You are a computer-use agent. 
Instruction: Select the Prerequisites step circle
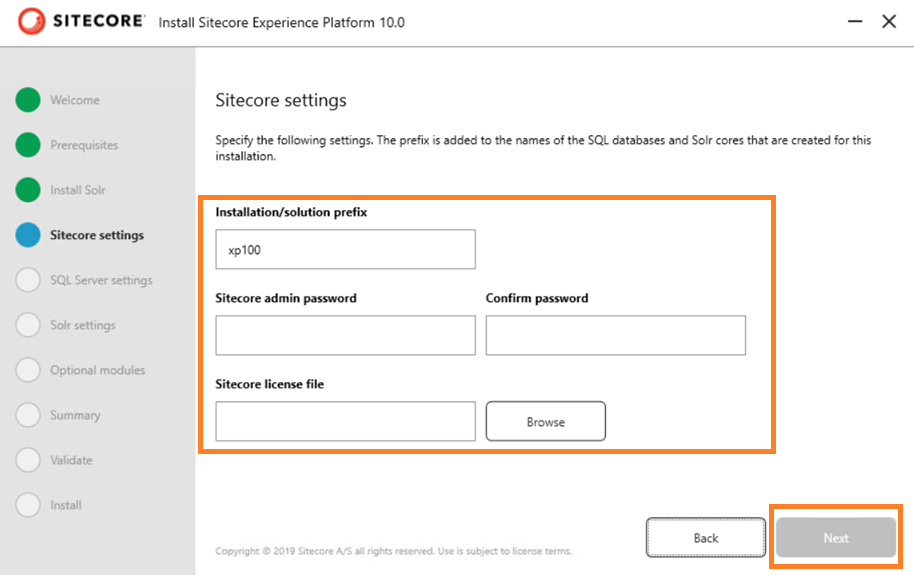tap(28, 145)
